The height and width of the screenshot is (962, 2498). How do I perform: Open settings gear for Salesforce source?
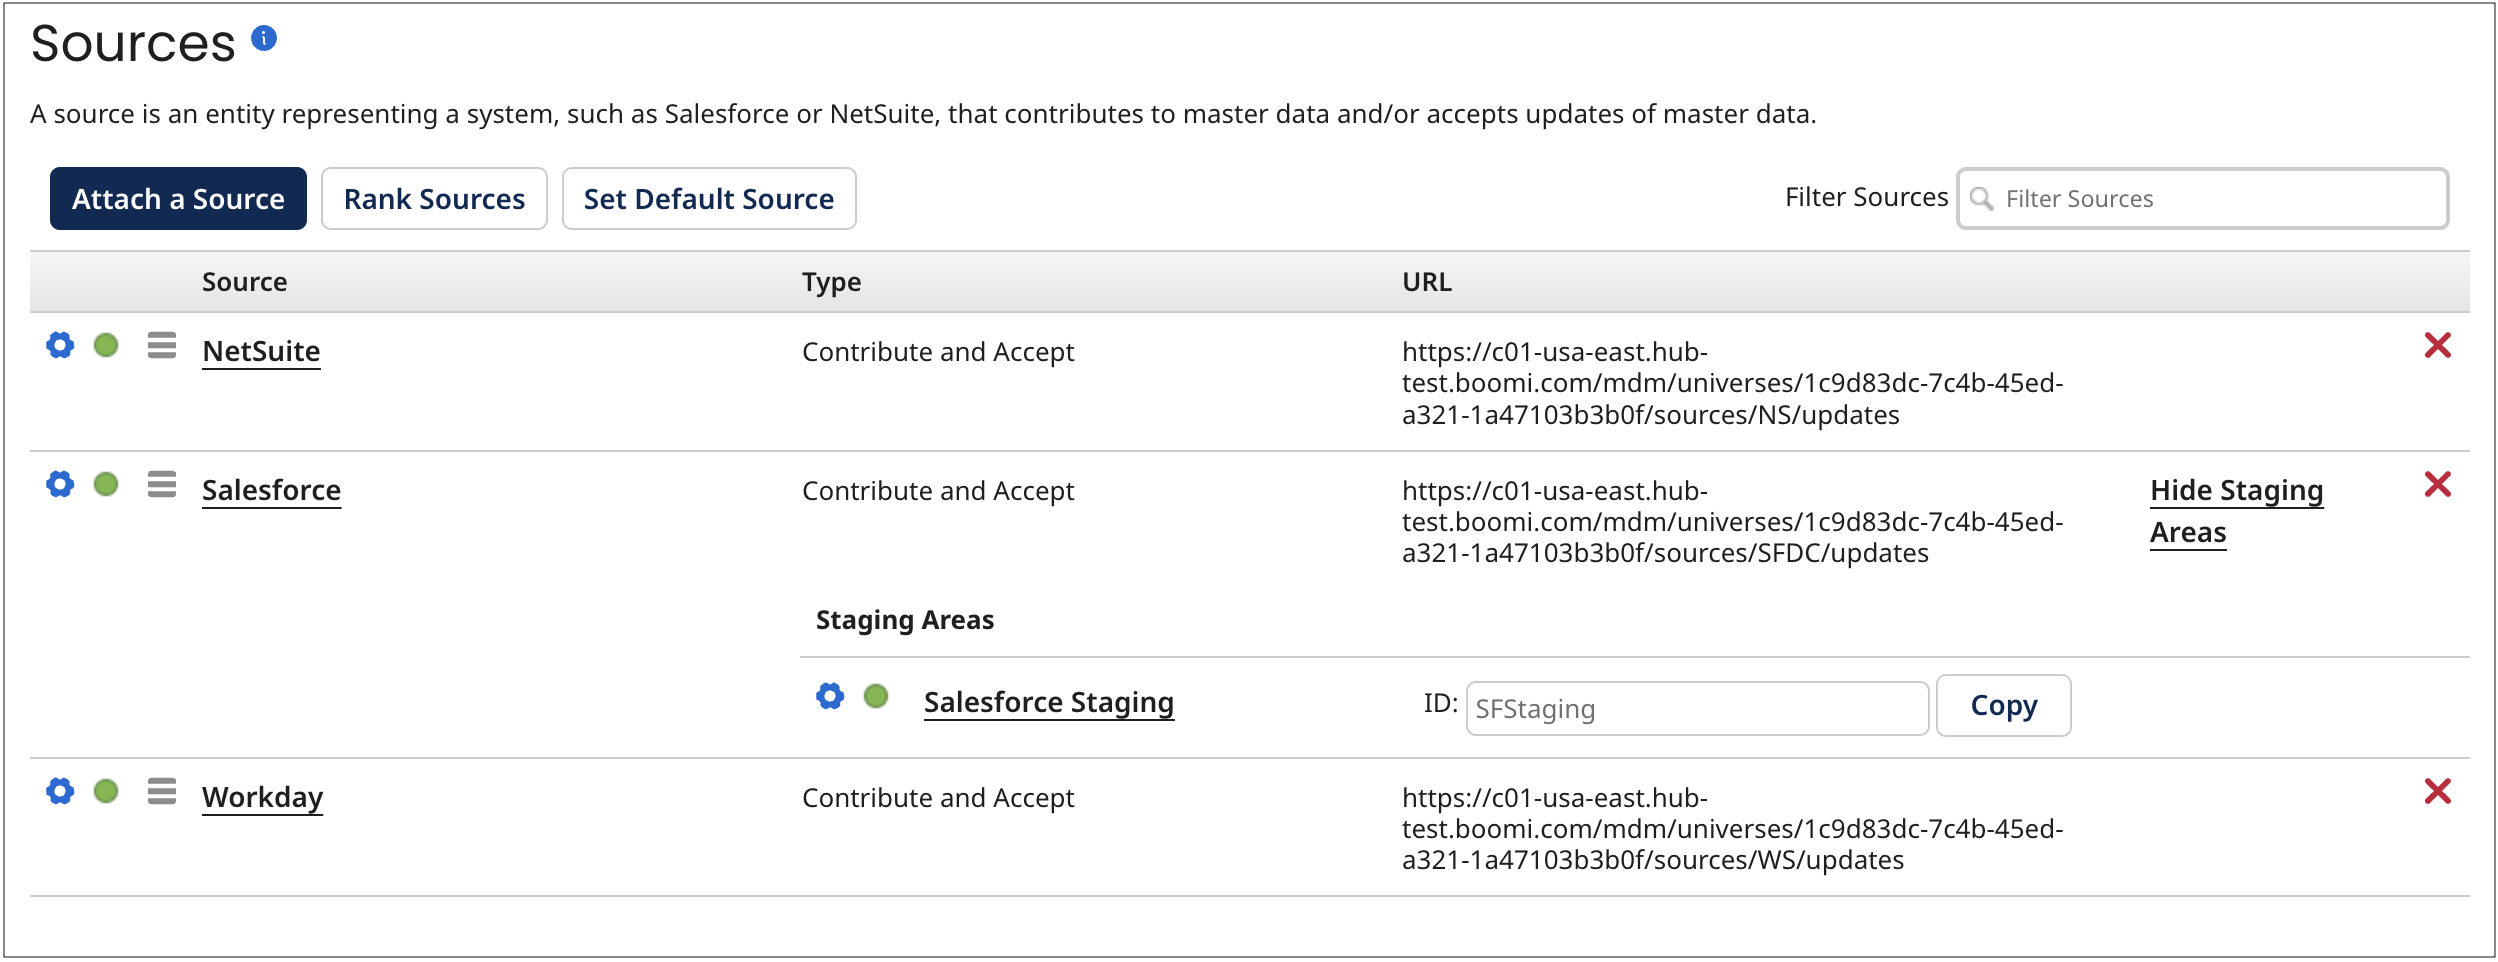click(60, 484)
